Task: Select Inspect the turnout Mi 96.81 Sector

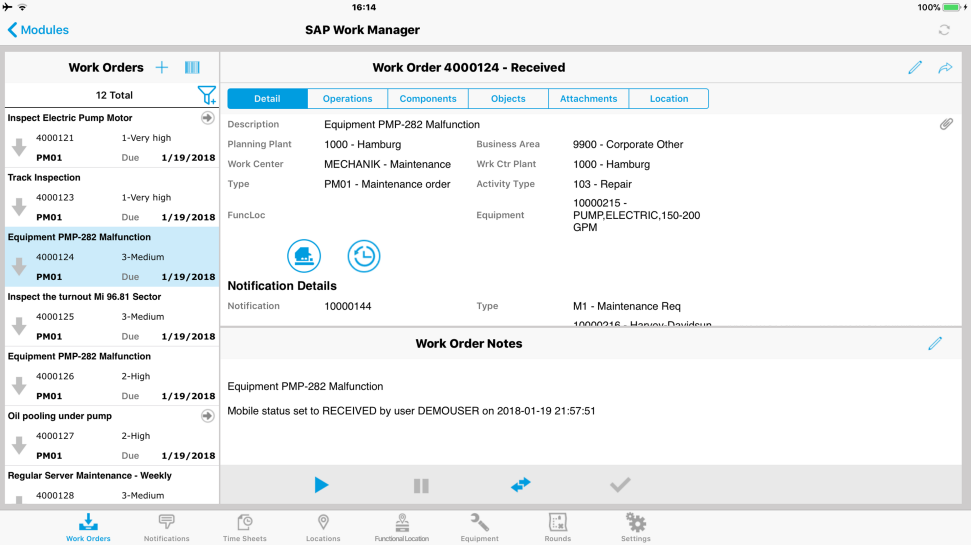Action: (112, 316)
